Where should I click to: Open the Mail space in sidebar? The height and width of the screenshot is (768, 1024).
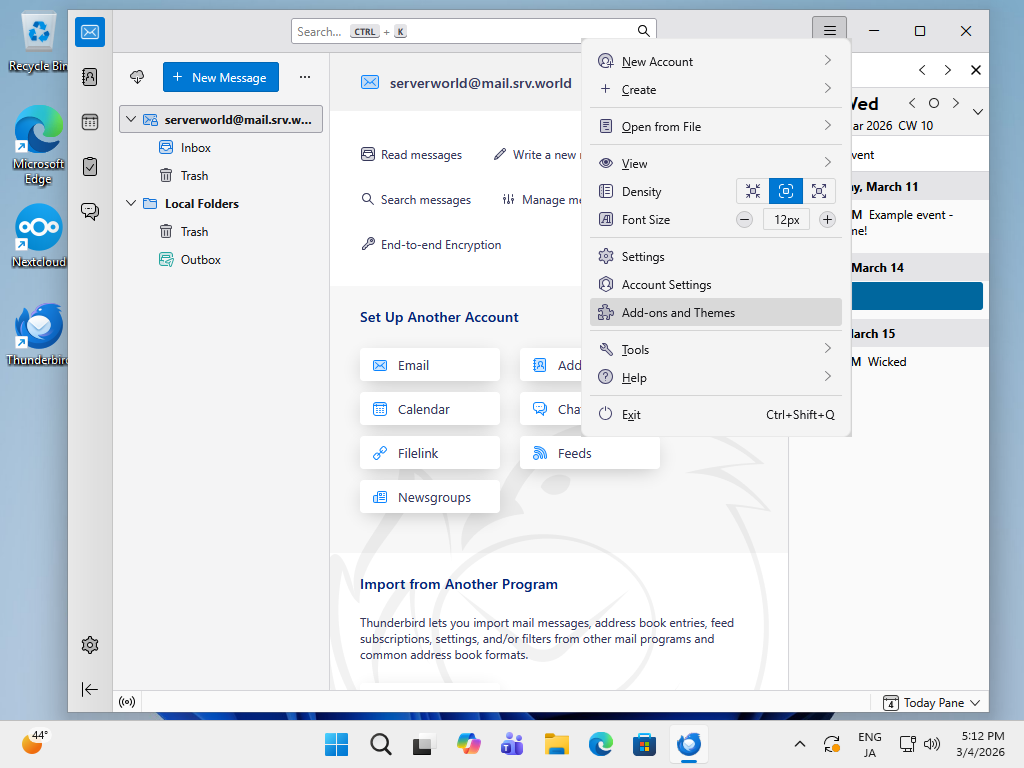[x=90, y=32]
